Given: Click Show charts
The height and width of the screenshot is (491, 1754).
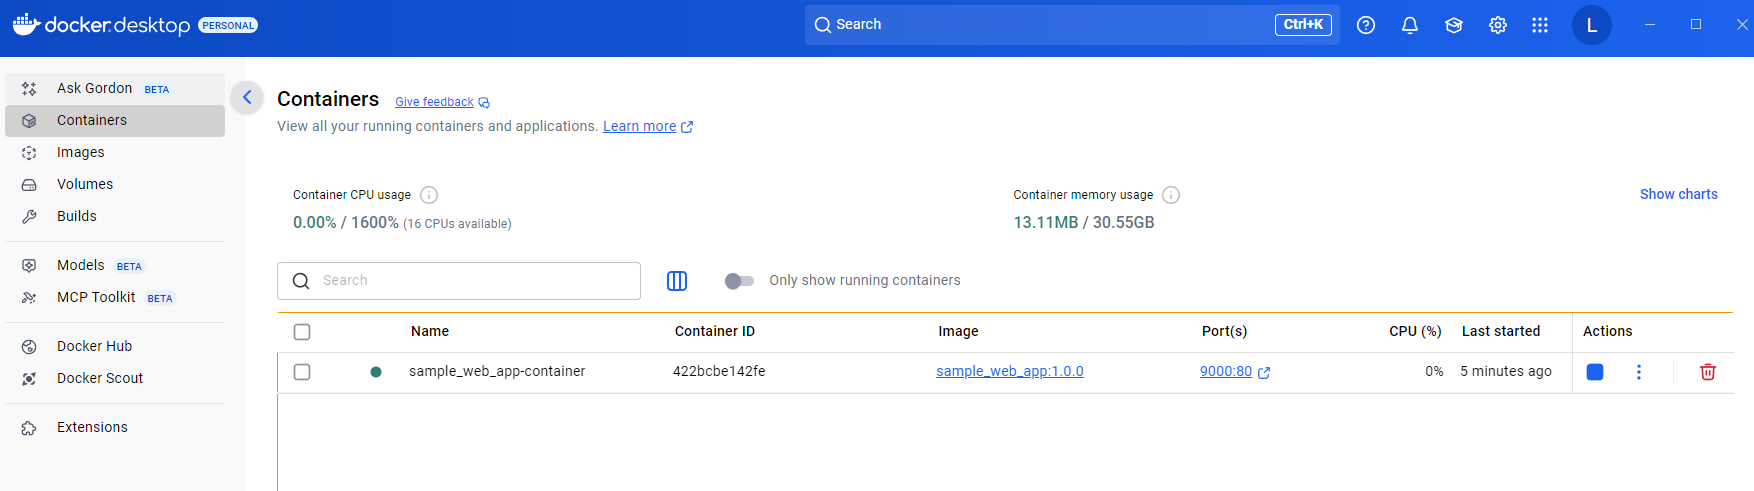Looking at the screenshot, I should tap(1679, 194).
